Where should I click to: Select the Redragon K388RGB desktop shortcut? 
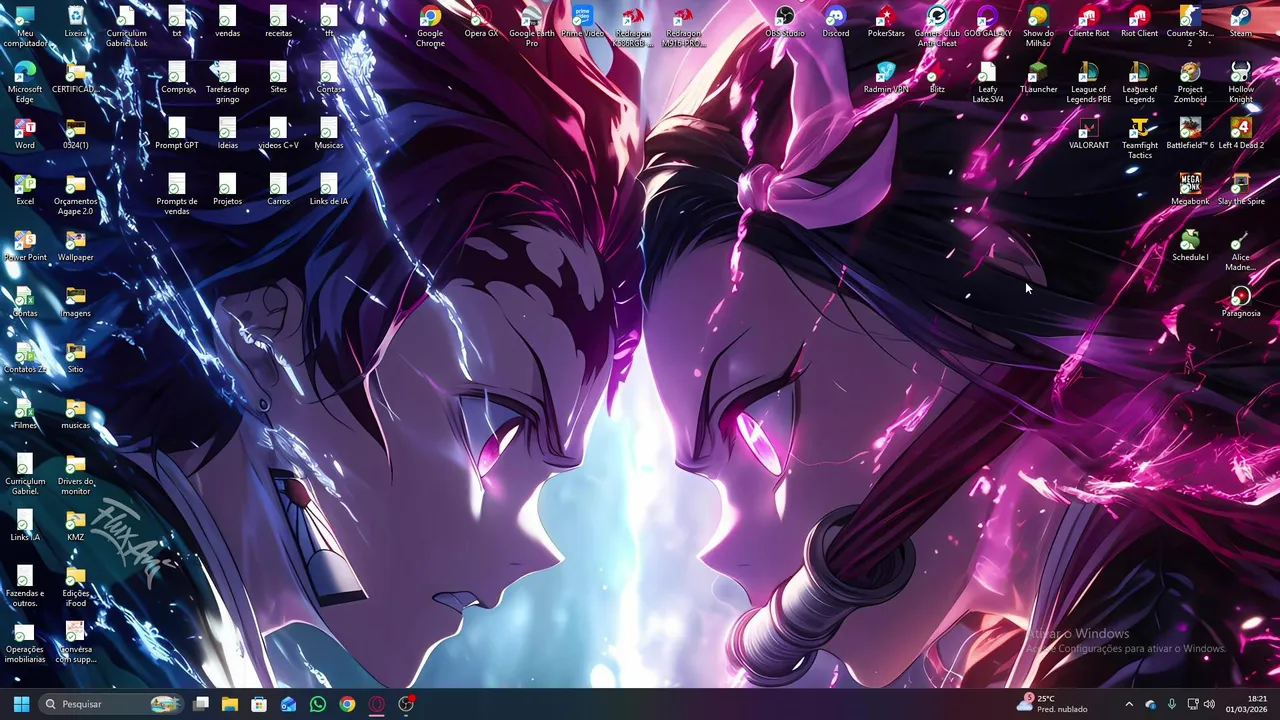pyautogui.click(x=633, y=27)
